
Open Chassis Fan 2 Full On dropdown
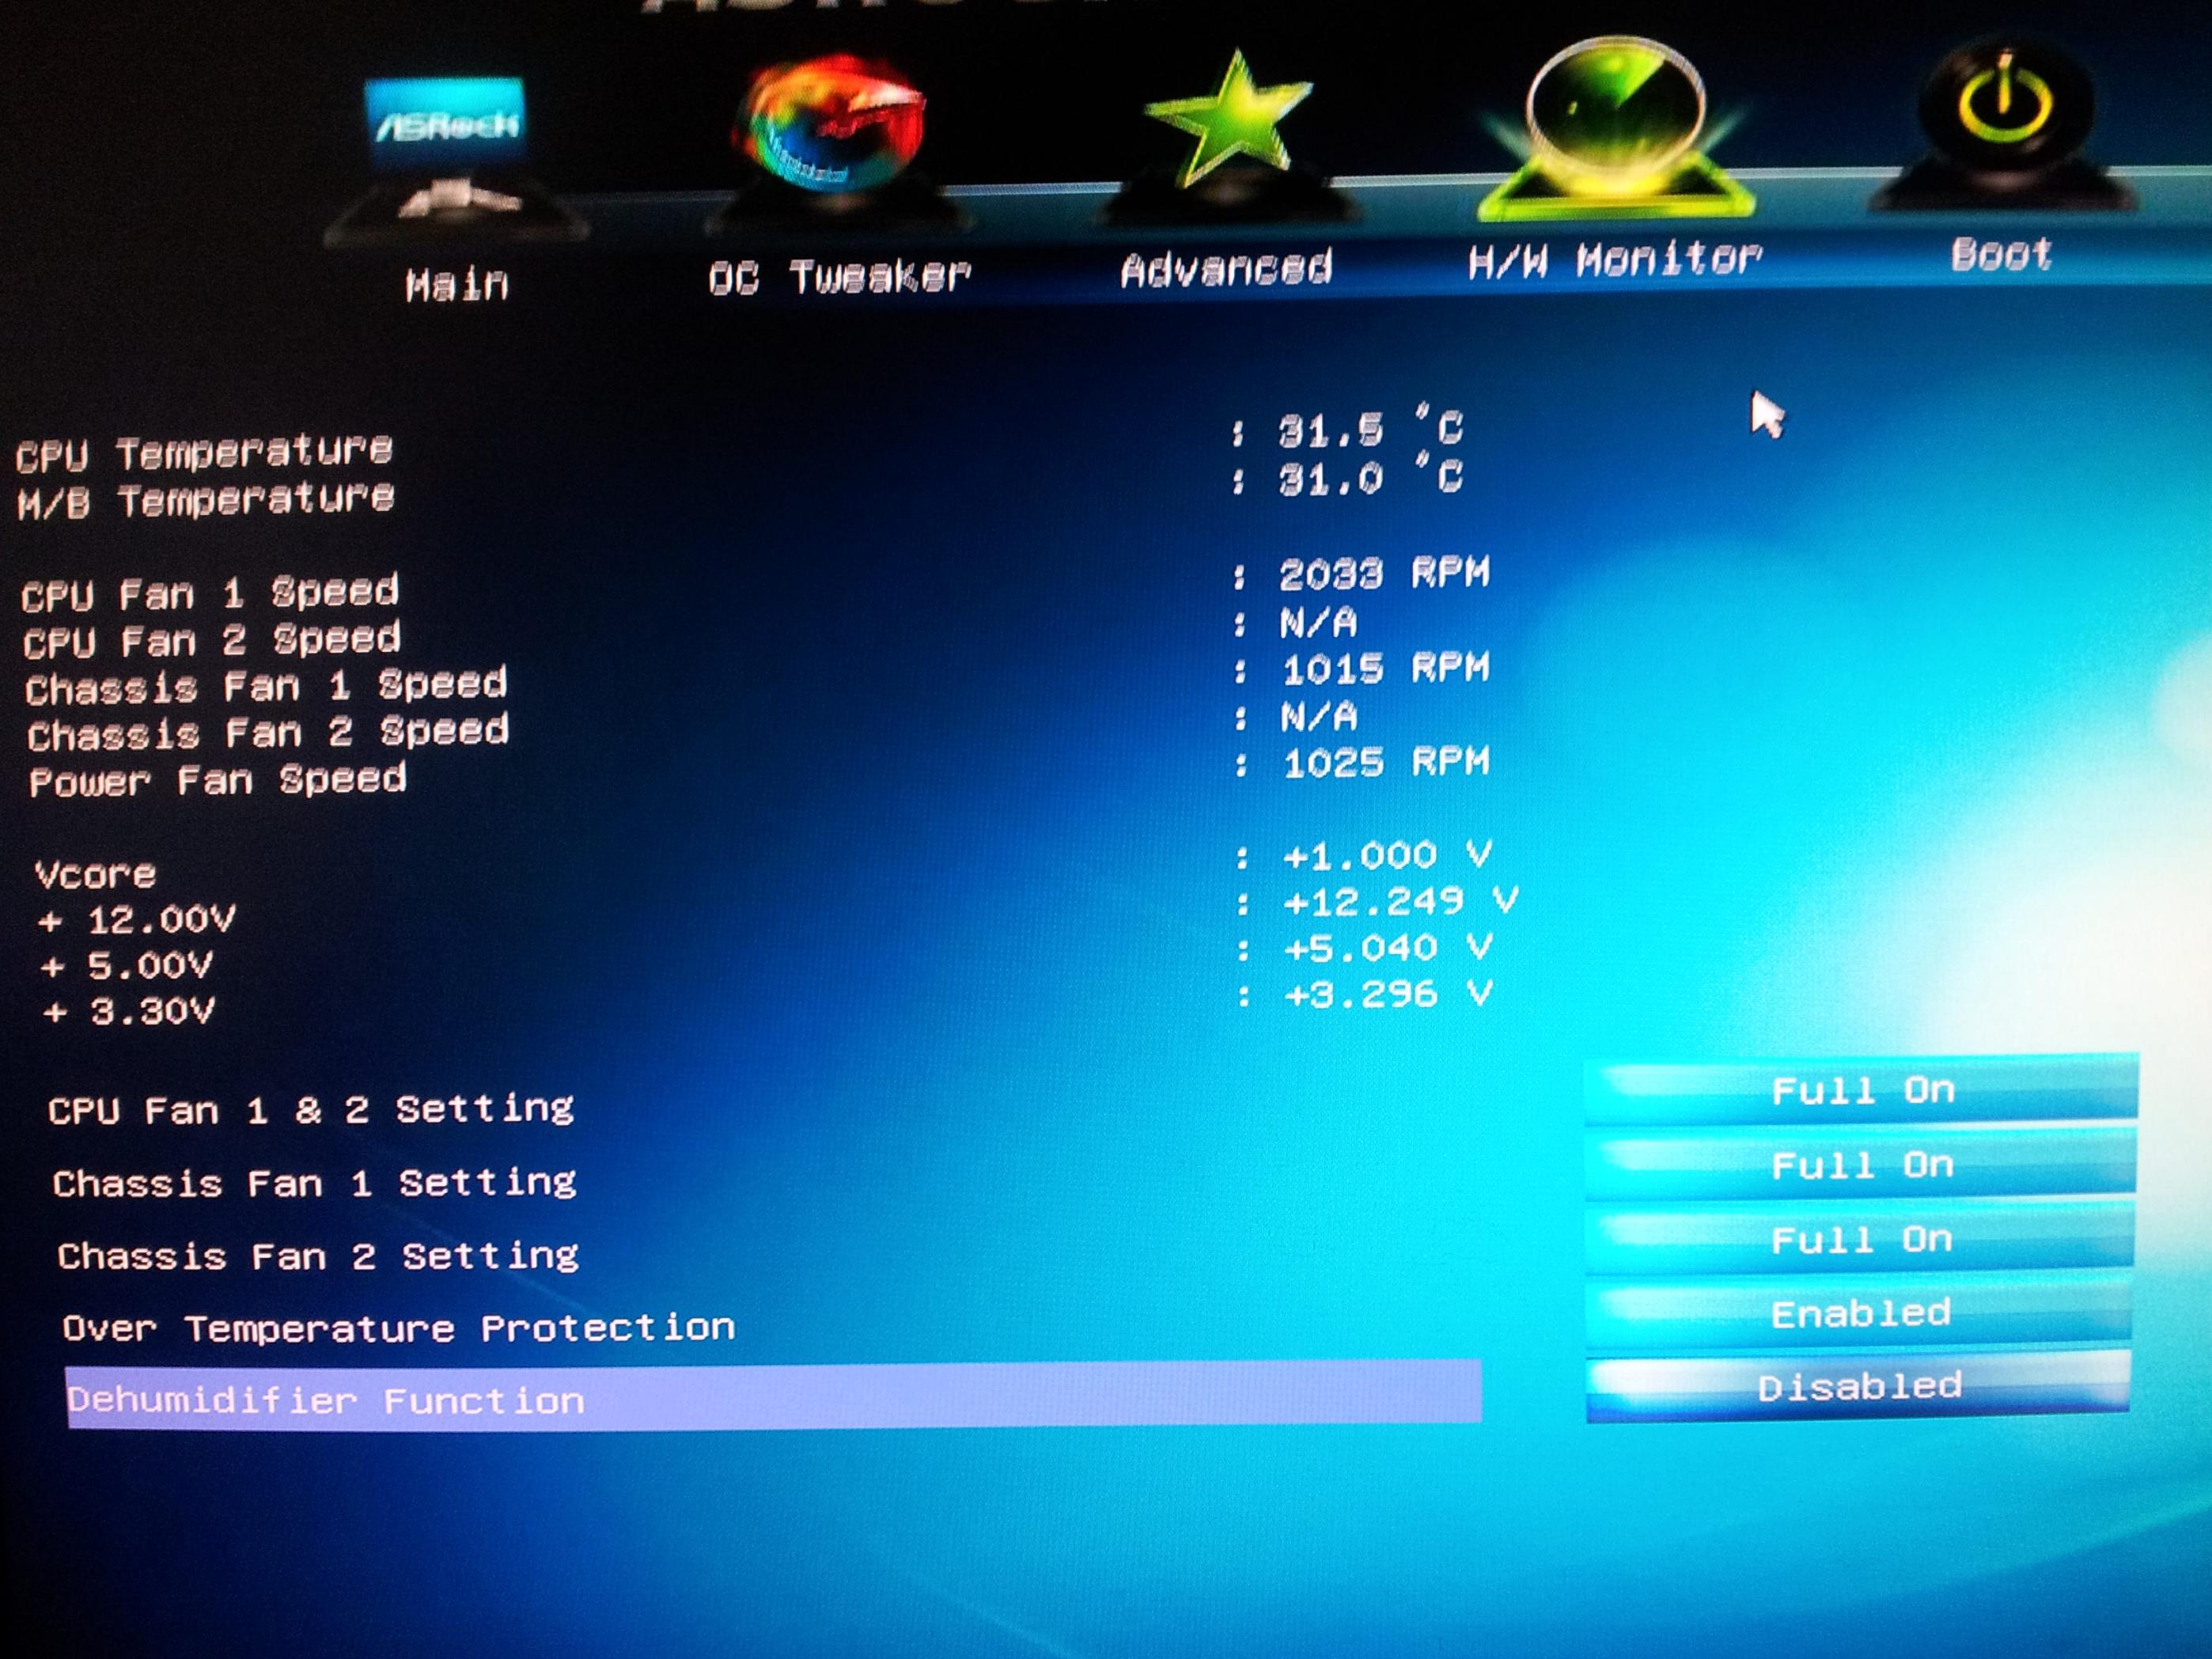pos(1860,1240)
